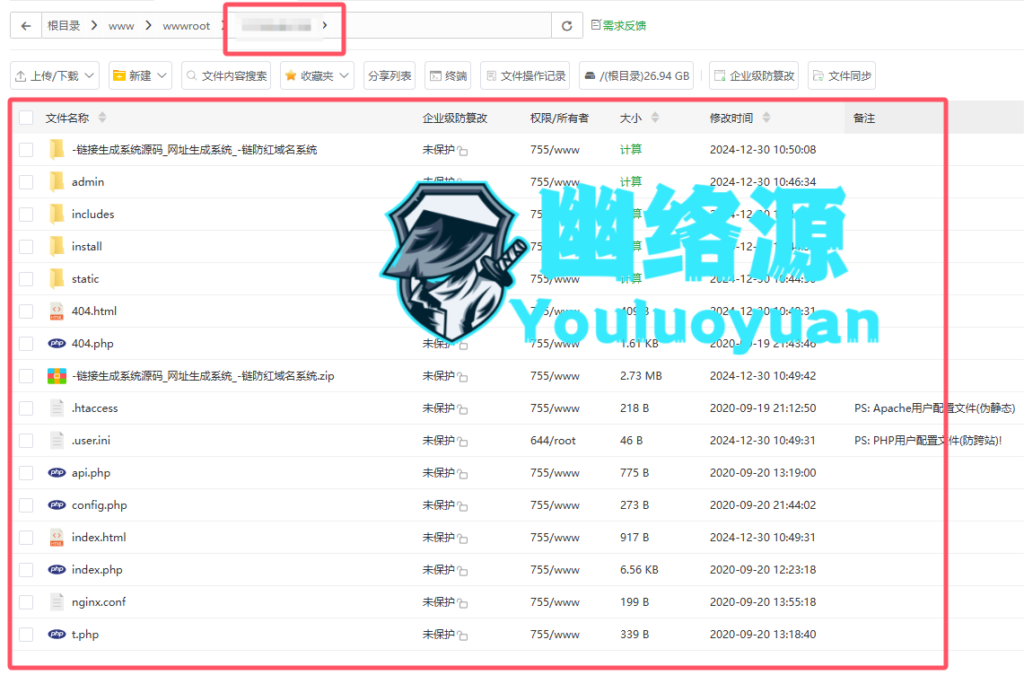Viewport: 1024px width, 675px height.
Task: Toggle the select-all checkbox in header
Action: (x=26, y=118)
